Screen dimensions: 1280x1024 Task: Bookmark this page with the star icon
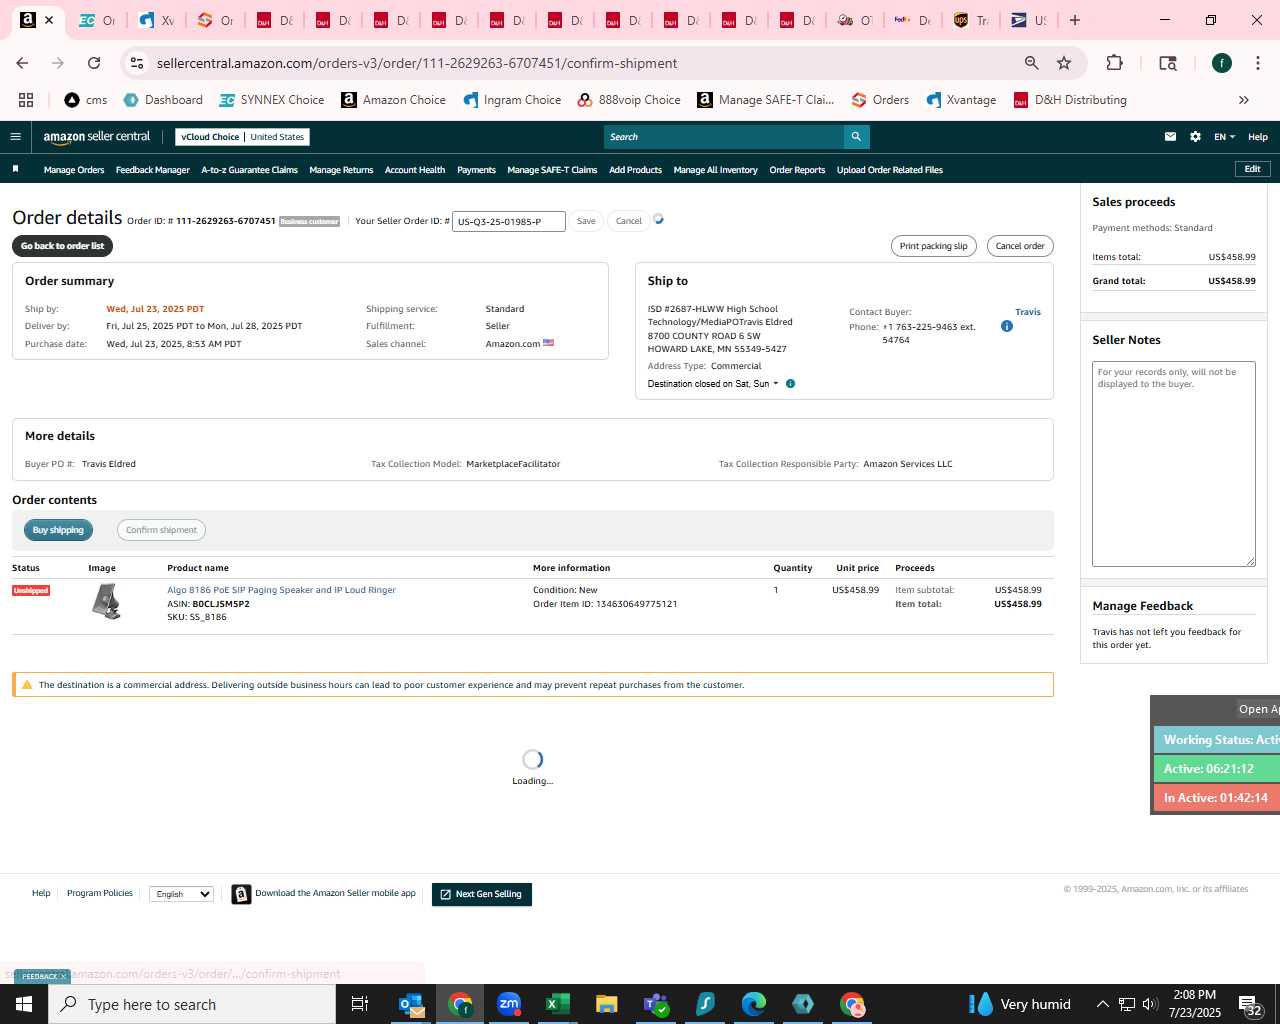pos(1064,63)
